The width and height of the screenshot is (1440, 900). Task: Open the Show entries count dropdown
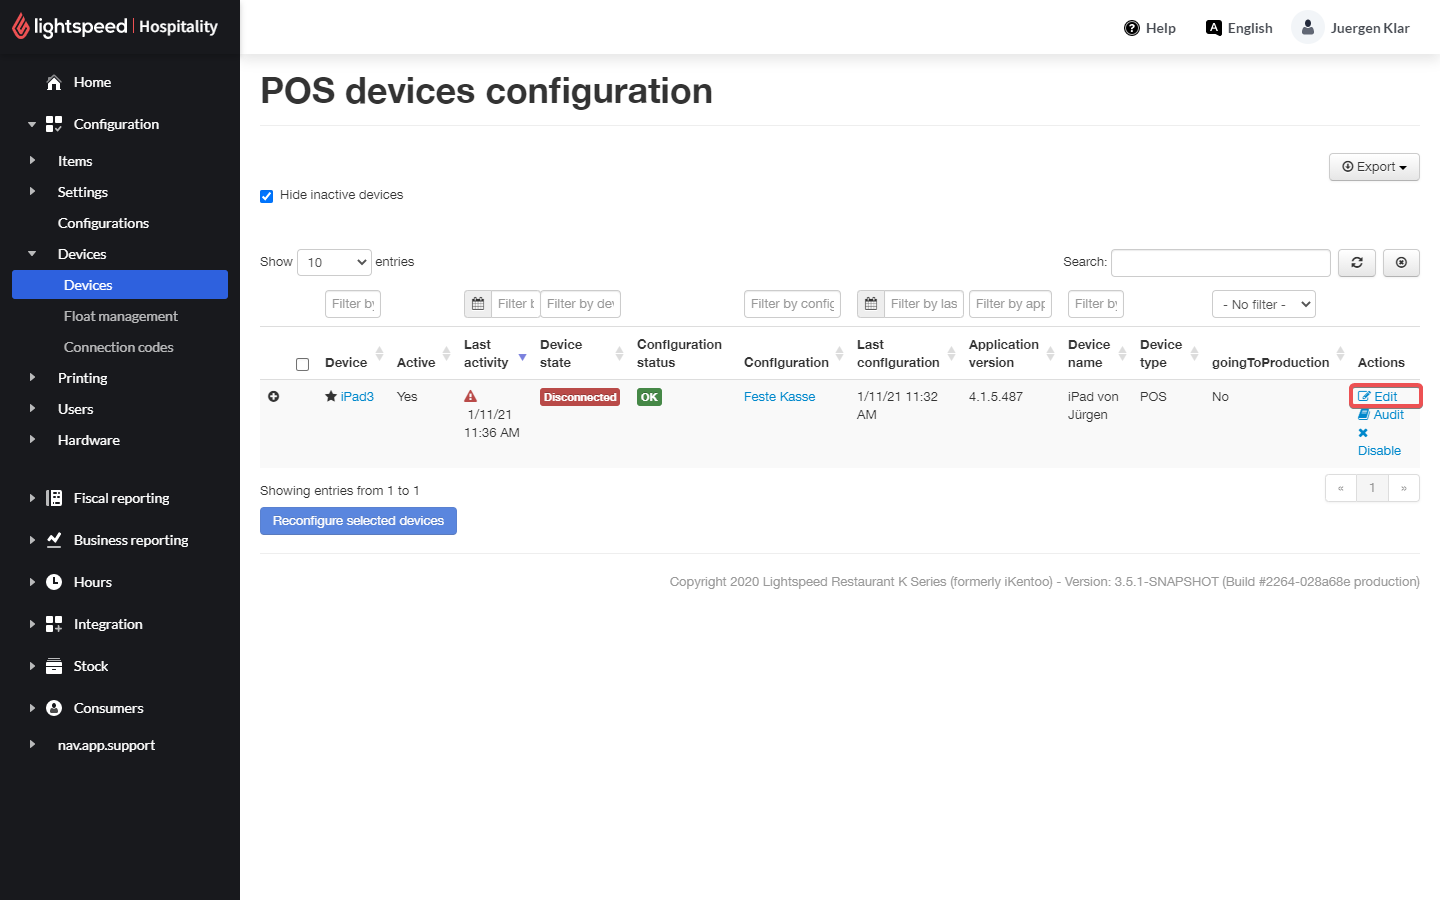334,262
